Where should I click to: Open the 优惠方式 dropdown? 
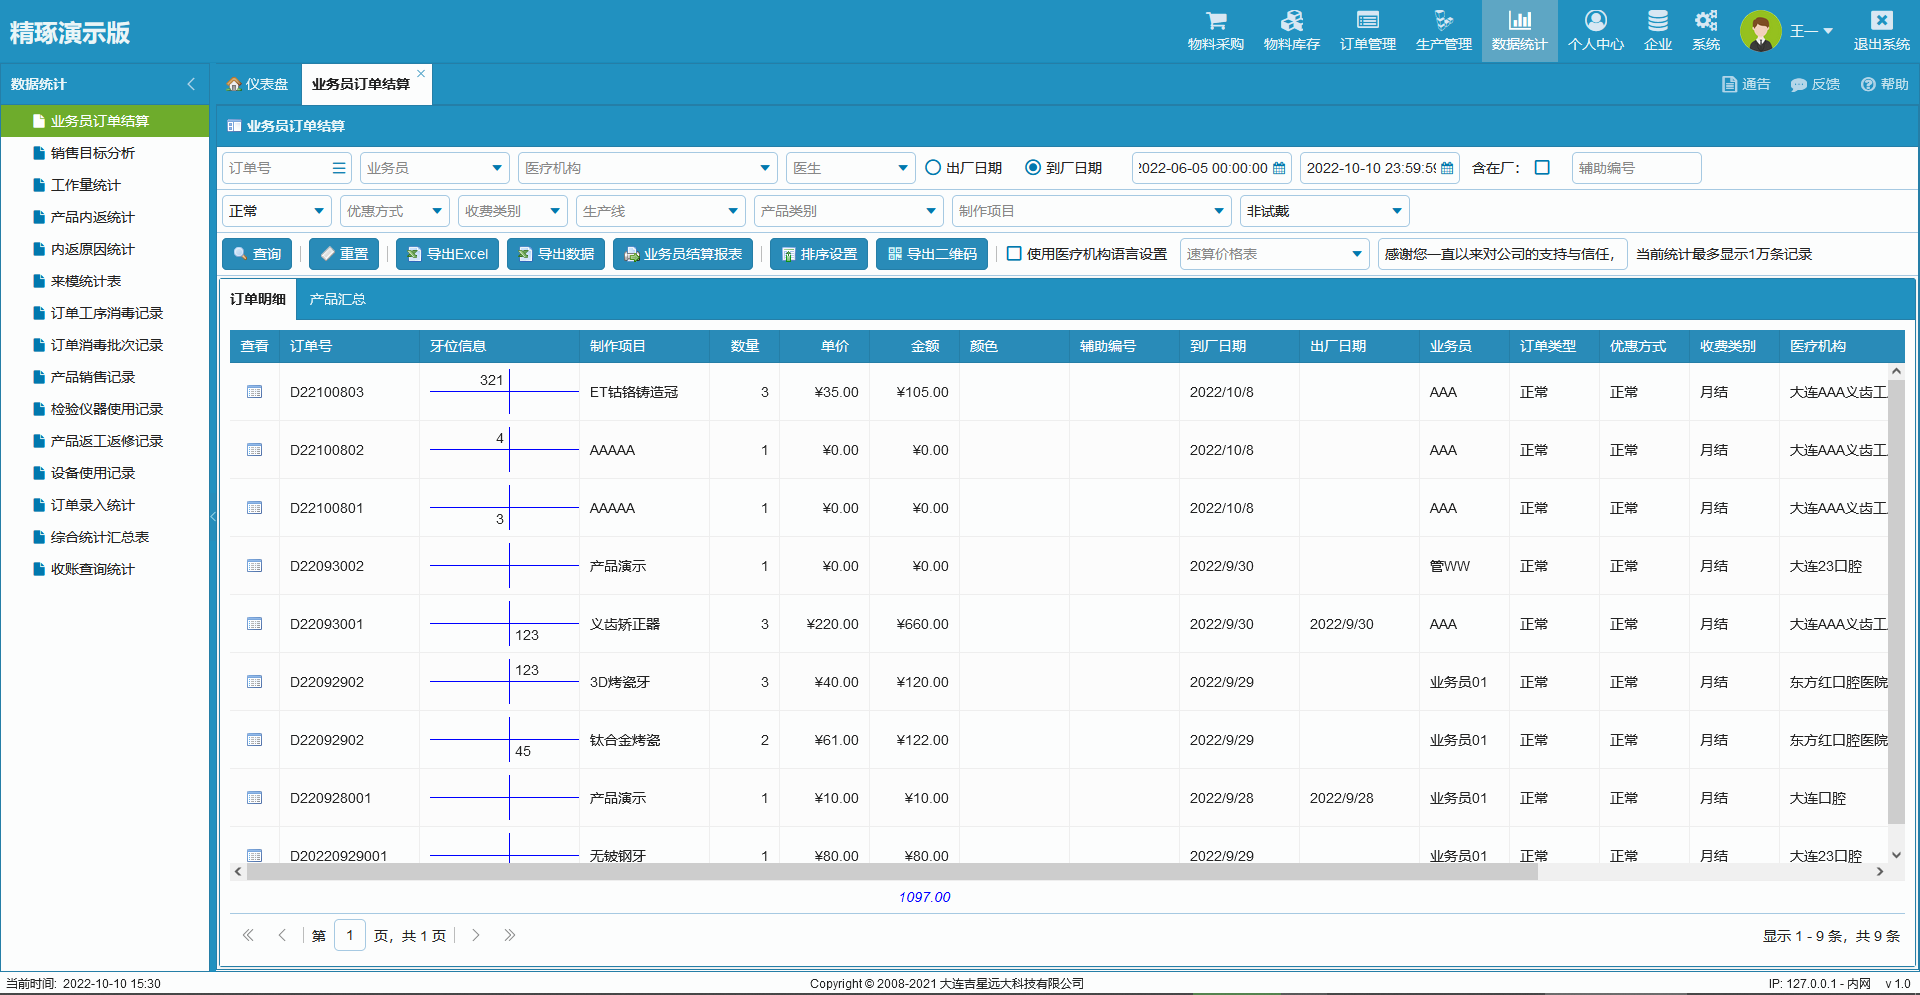(395, 211)
